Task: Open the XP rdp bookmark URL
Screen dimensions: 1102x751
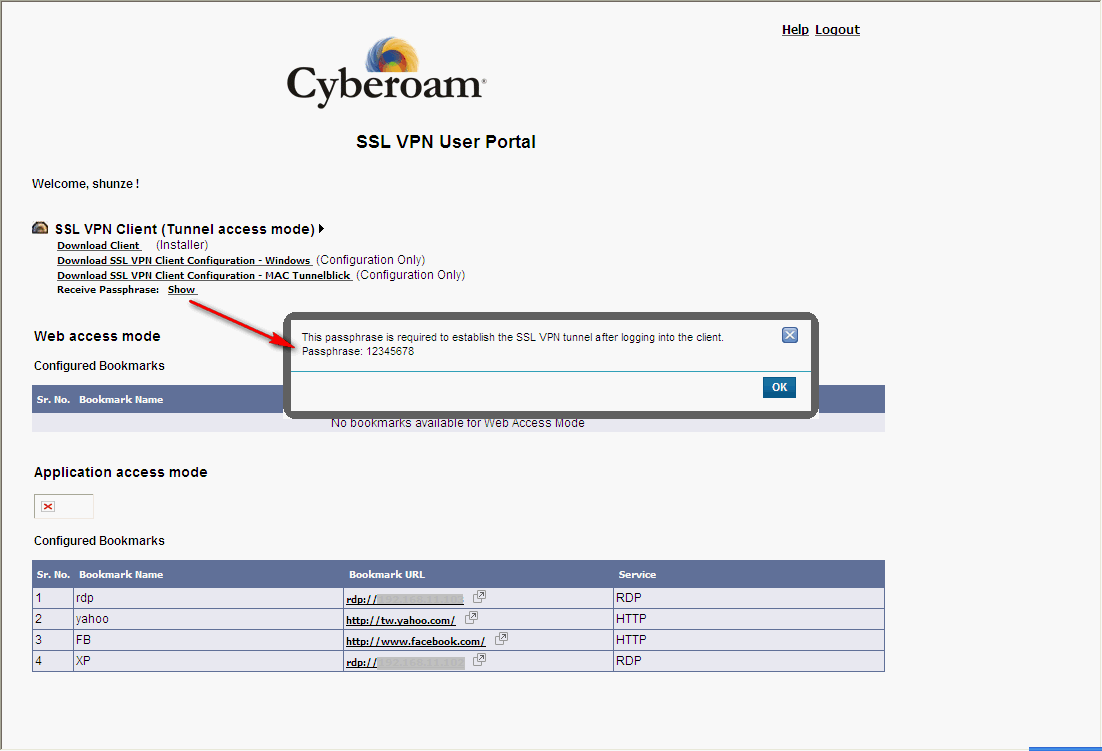Action: pos(406,662)
